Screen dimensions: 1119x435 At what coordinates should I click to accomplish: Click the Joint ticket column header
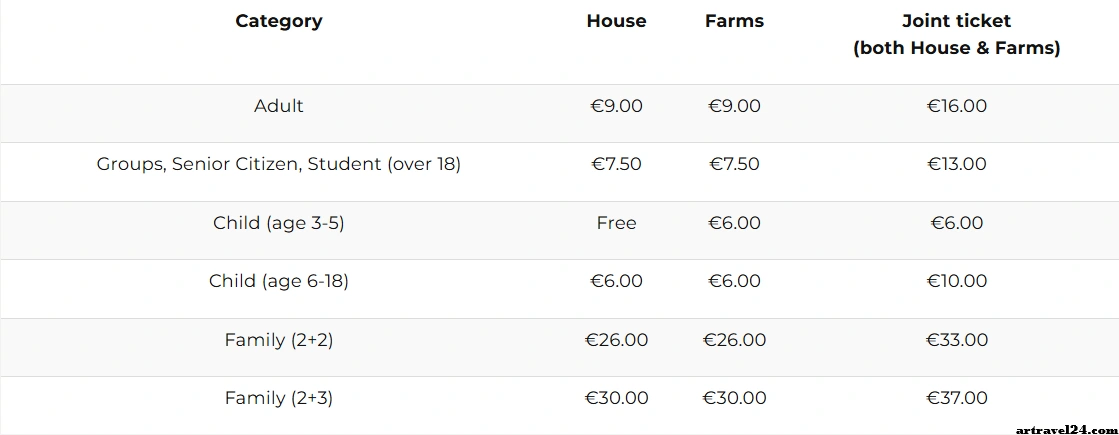pos(956,34)
